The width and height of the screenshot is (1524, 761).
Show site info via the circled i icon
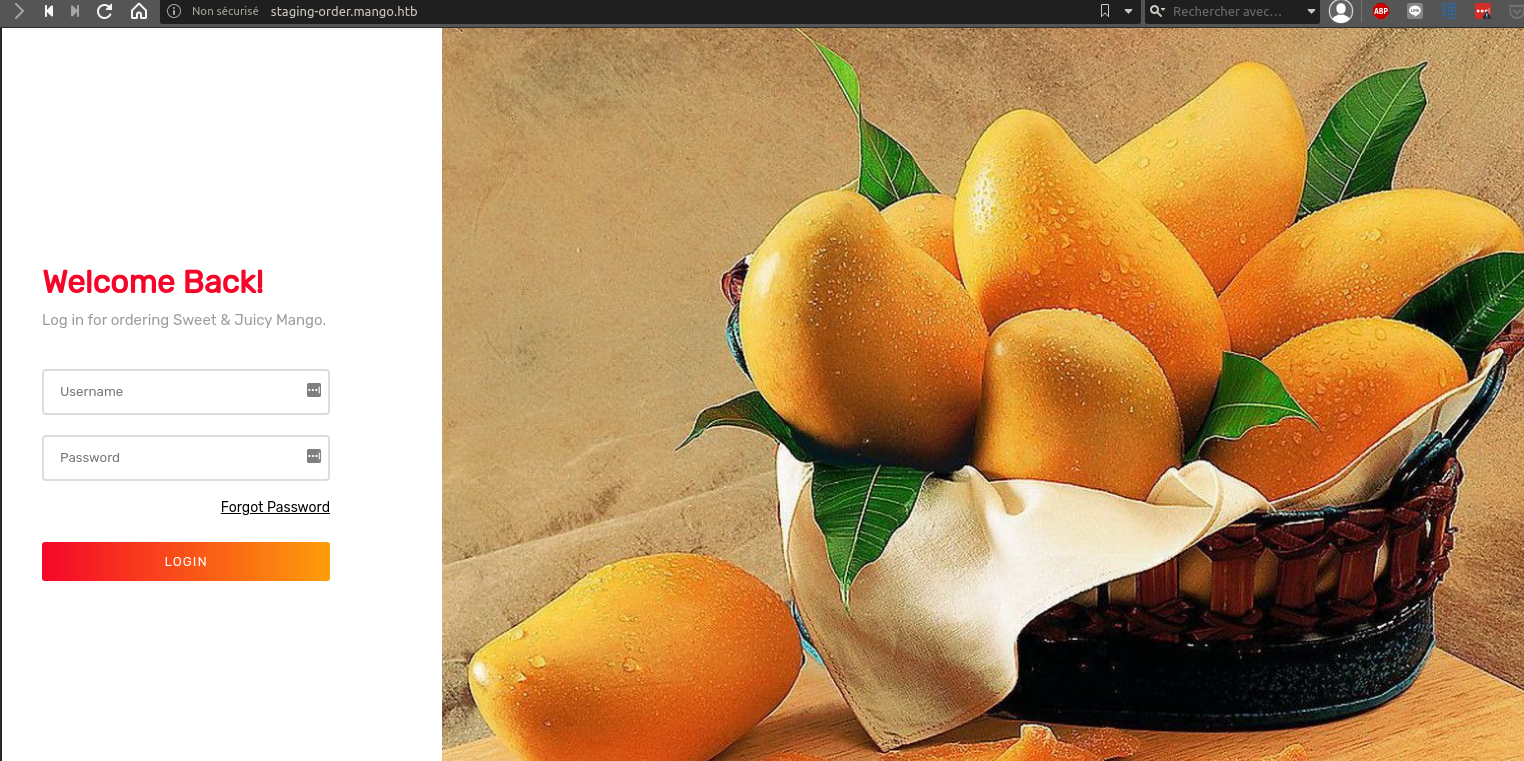174,12
